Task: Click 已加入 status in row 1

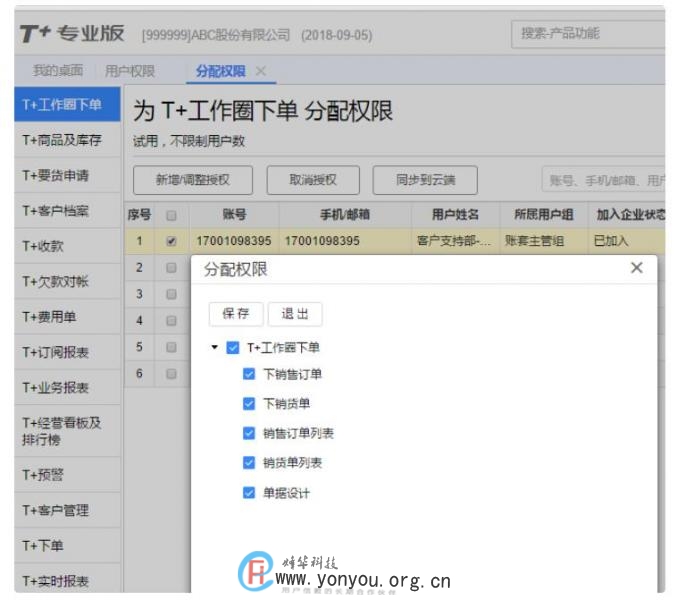Action: (611, 241)
